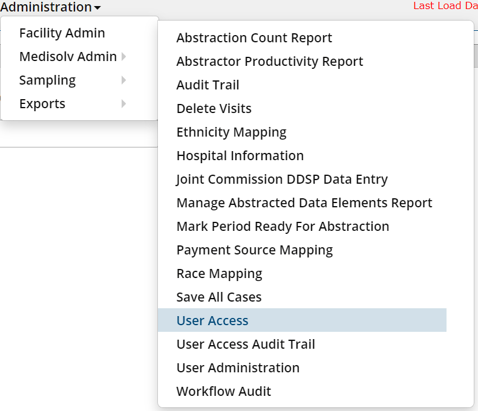Select Delete Visits option
Image resolution: width=478 pixels, height=411 pixels.
pyautogui.click(x=214, y=108)
